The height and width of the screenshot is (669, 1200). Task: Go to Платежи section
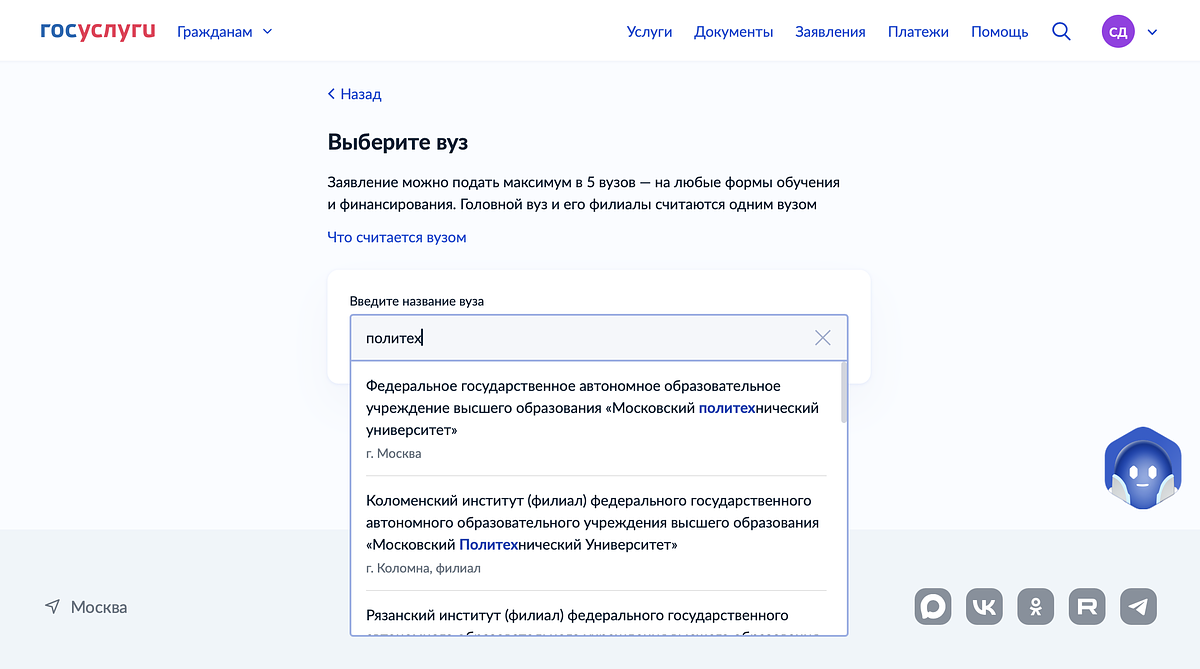click(918, 31)
